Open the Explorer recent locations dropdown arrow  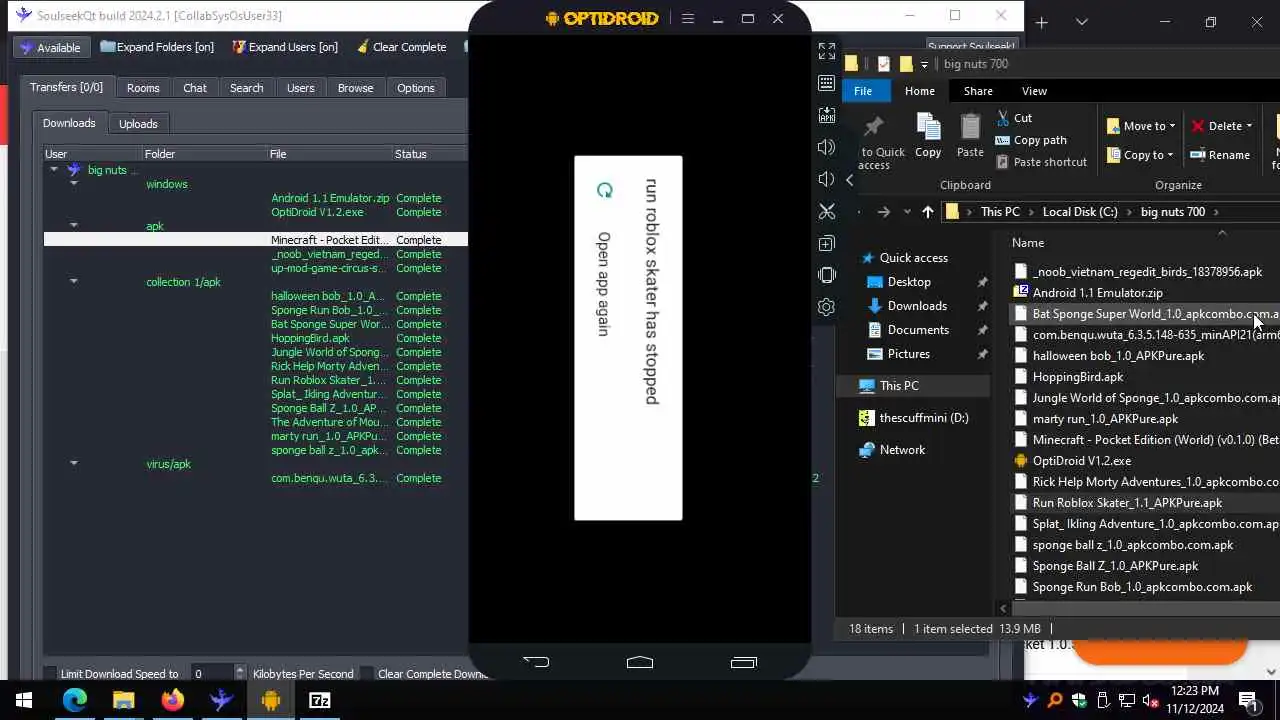coord(907,212)
